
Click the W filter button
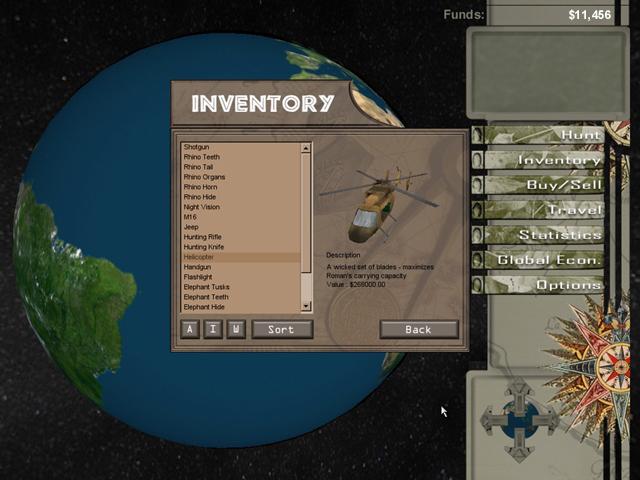[236, 329]
